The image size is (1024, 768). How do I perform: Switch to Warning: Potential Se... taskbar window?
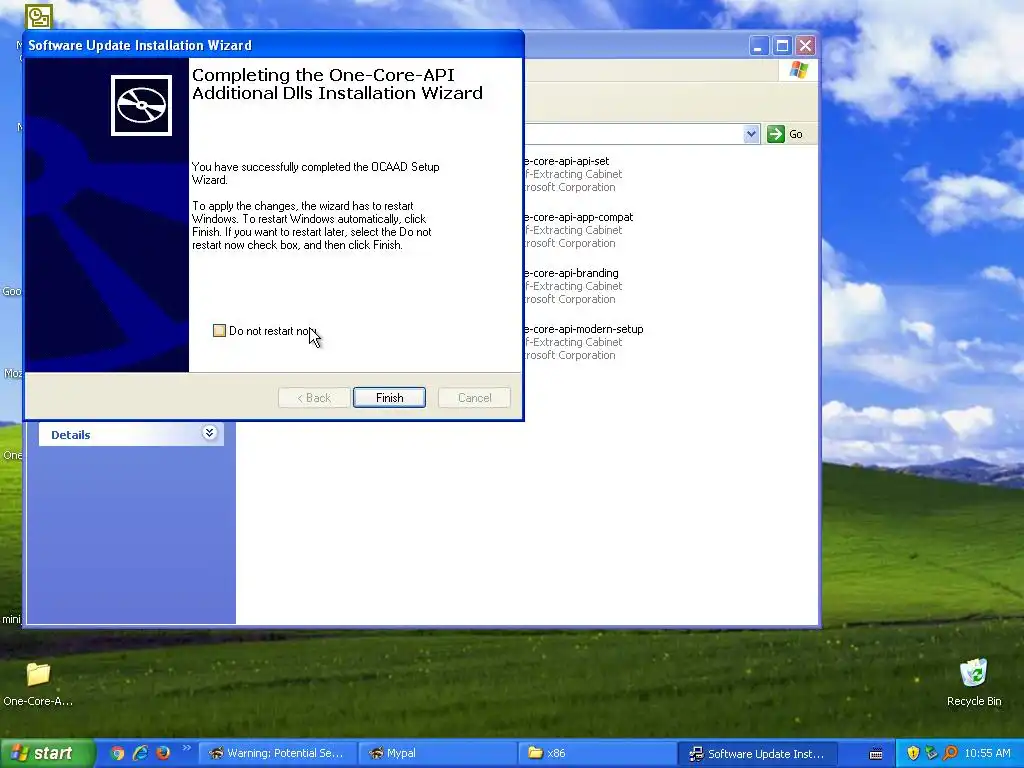point(277,753)
